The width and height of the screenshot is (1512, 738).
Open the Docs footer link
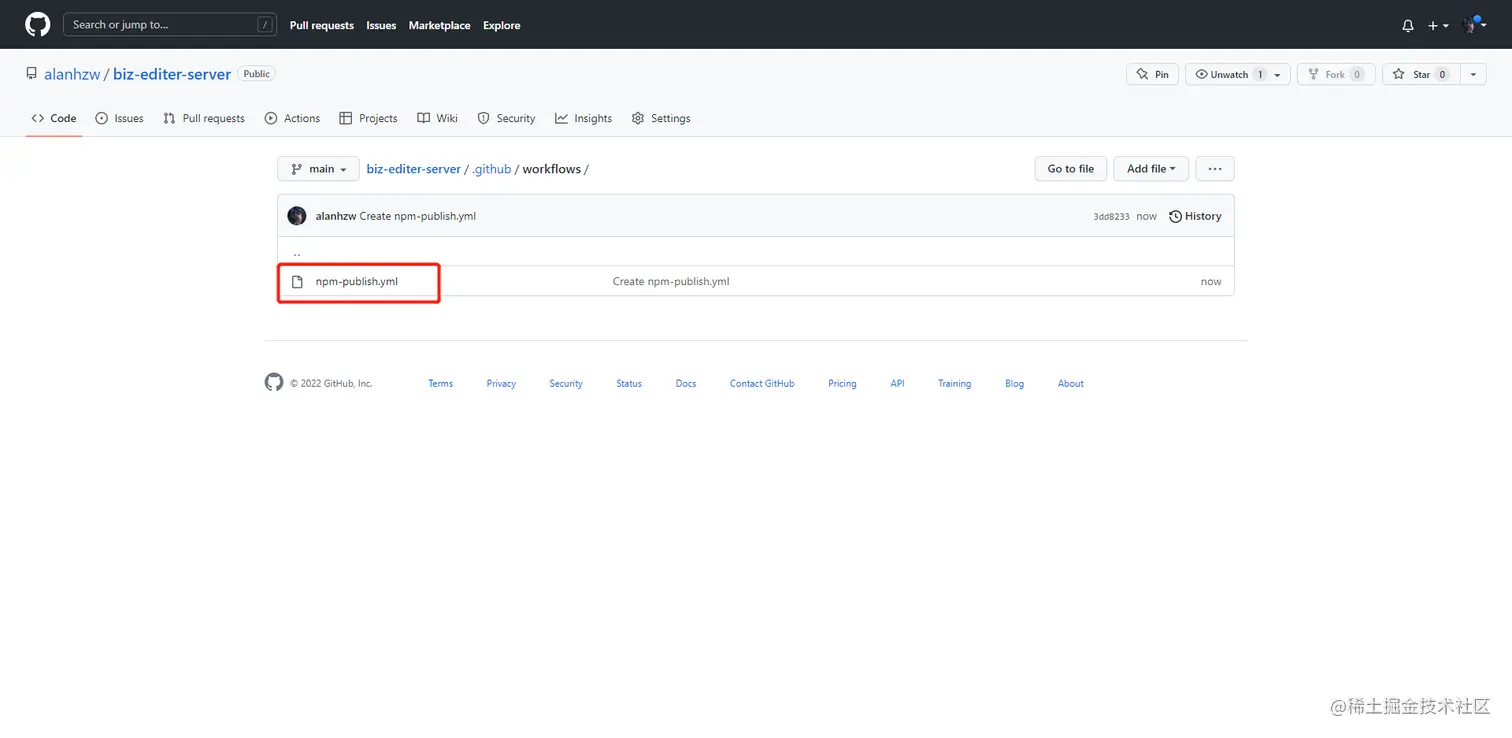[686, 384]
